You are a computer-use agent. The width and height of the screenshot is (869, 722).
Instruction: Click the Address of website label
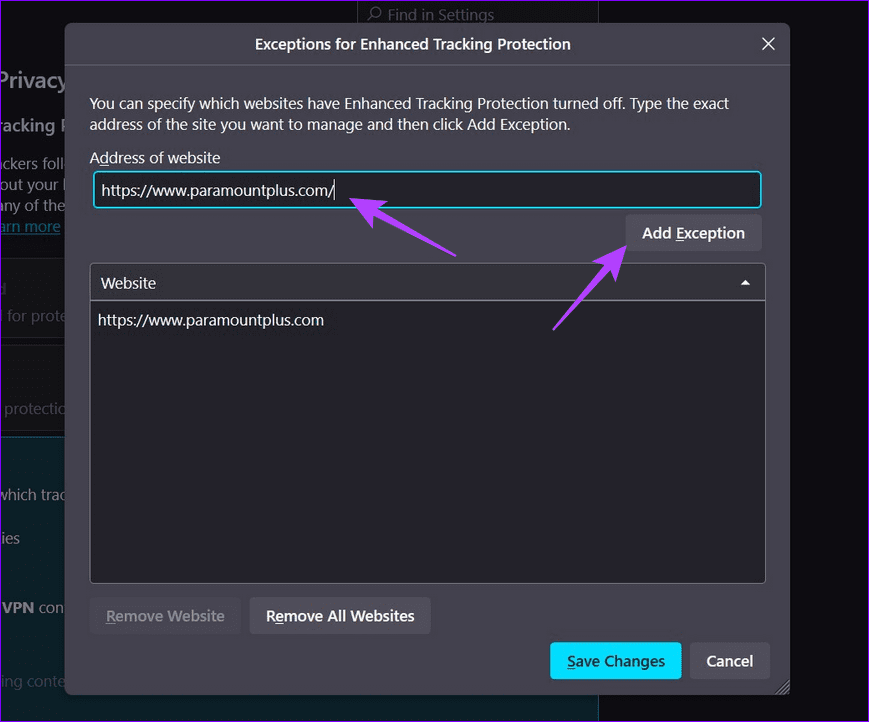click(155, 158)
